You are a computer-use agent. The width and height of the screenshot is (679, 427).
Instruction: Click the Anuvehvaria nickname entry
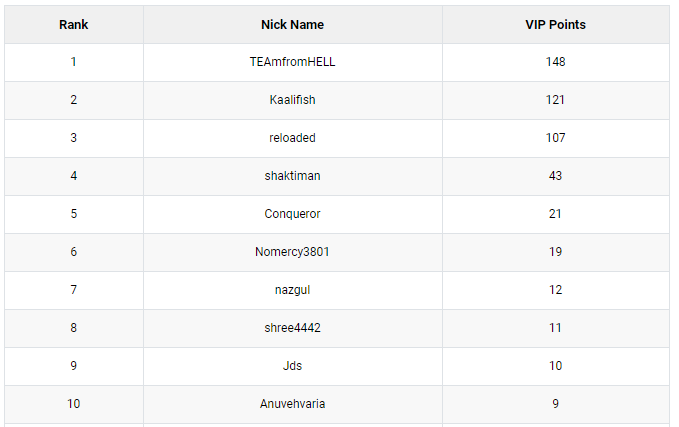(293, 404)
